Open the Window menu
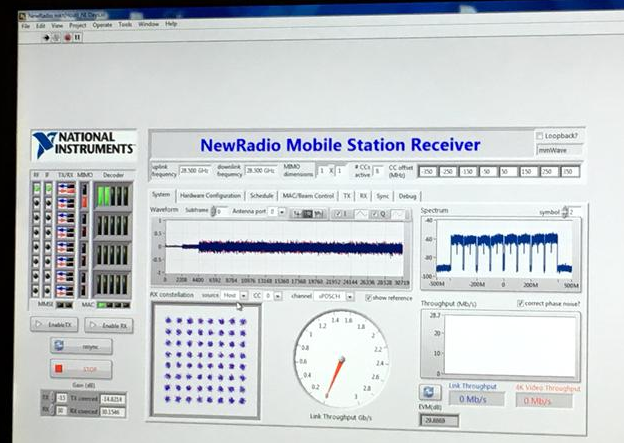Viewport: 624px width, 443px height. click(x=148, y=24)
